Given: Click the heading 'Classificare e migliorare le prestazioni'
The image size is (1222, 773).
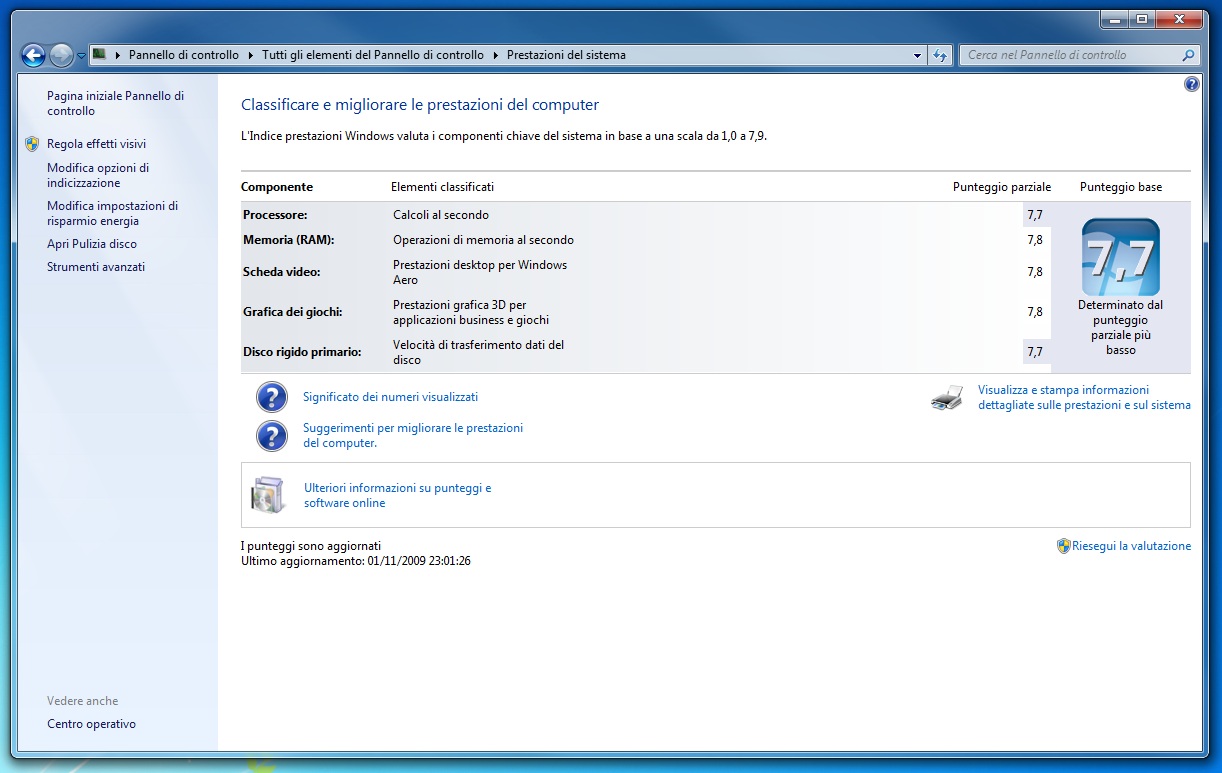Looking at the screenshot, I should (420, 104).
